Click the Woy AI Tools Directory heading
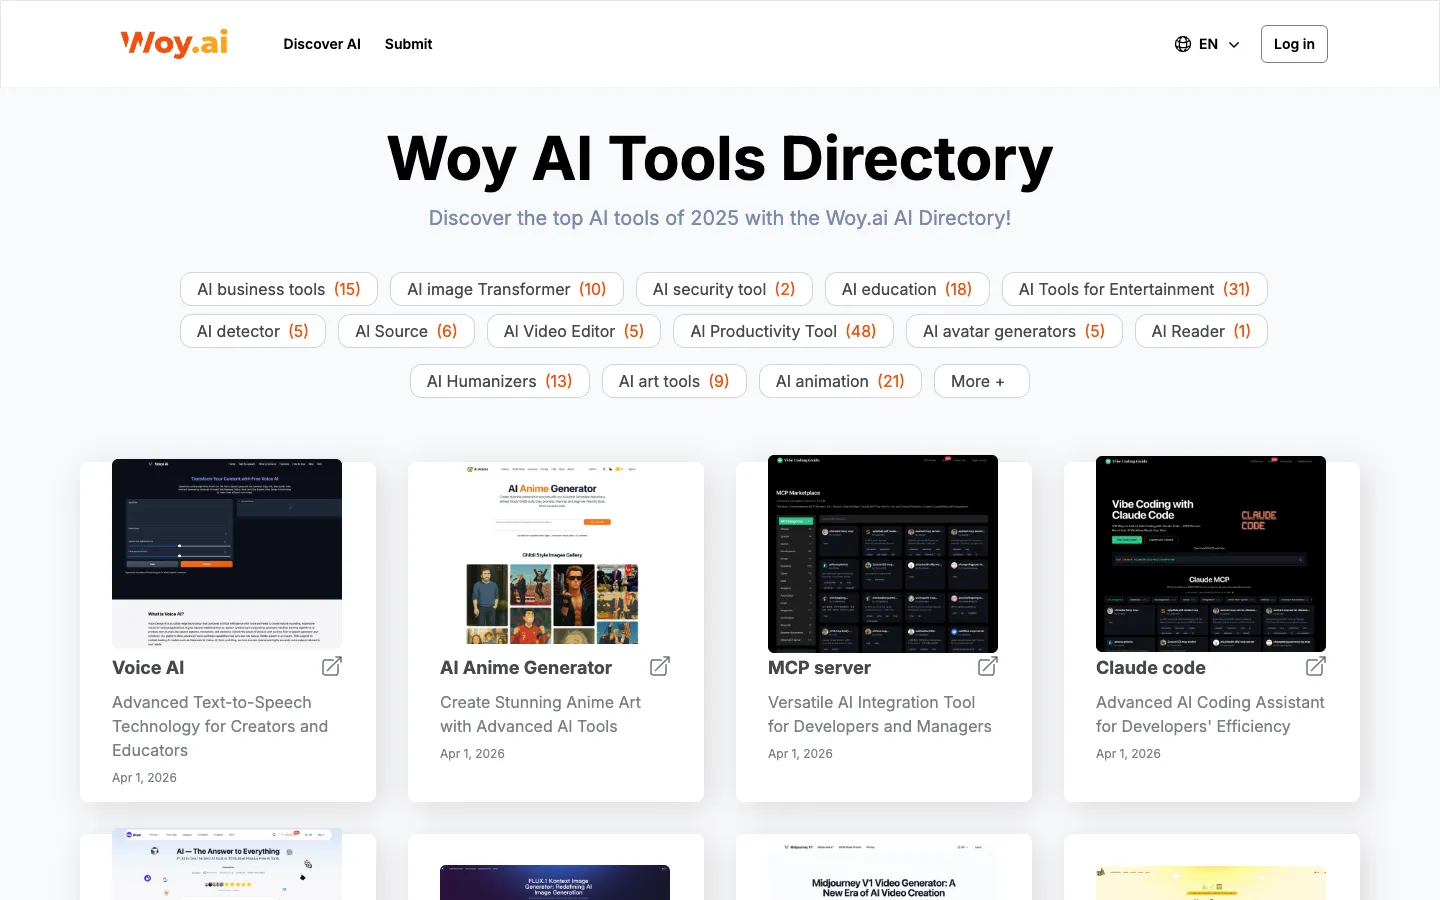Screen dimensions: 1440x900 point(720,158)
